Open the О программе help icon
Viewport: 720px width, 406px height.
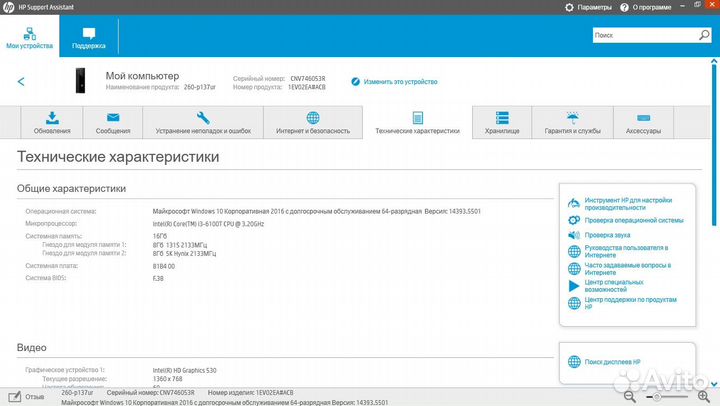(x=624, y=7)
